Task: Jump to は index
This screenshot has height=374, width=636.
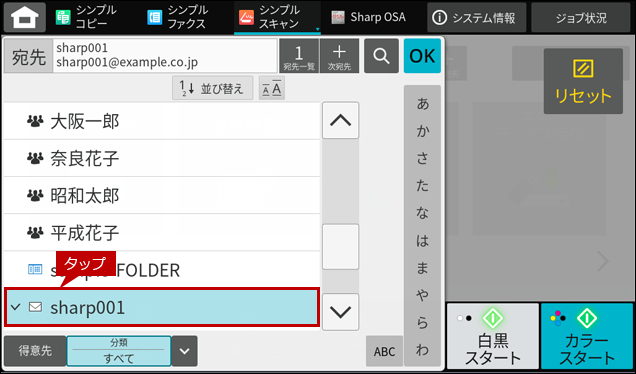Action: [x=422, y=240]
